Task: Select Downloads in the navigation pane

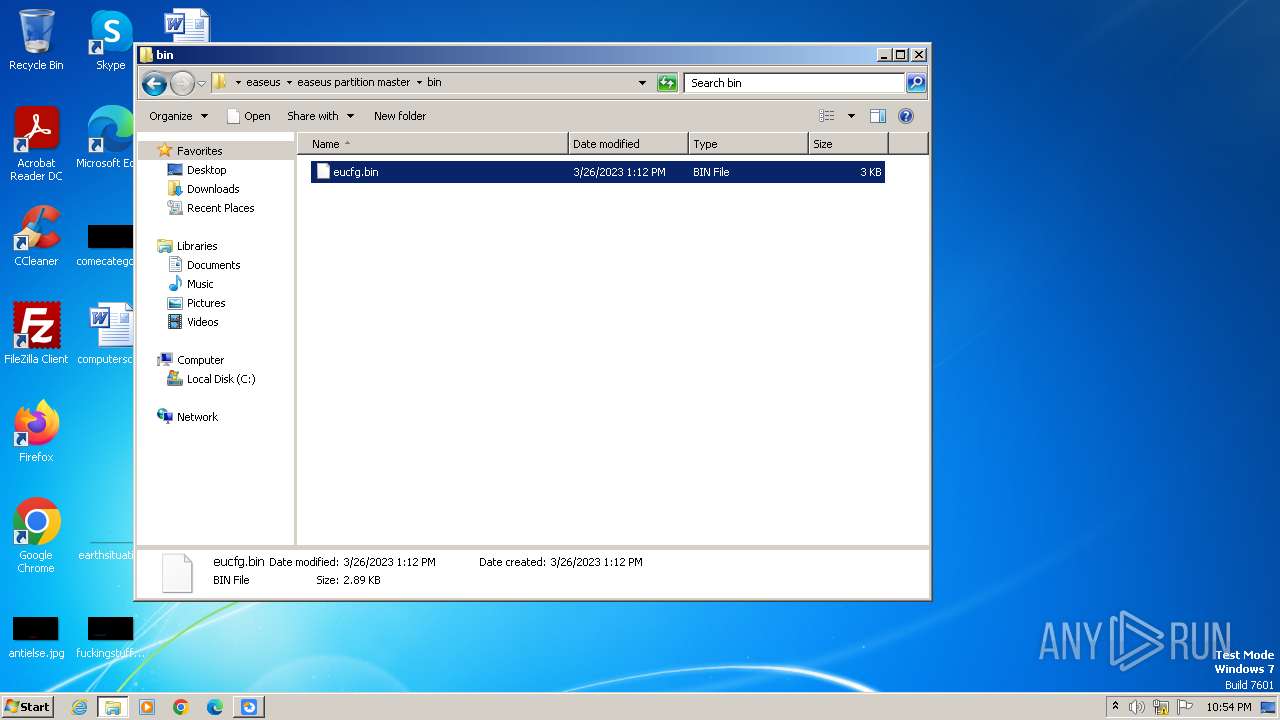Action: tap(212, 189)
